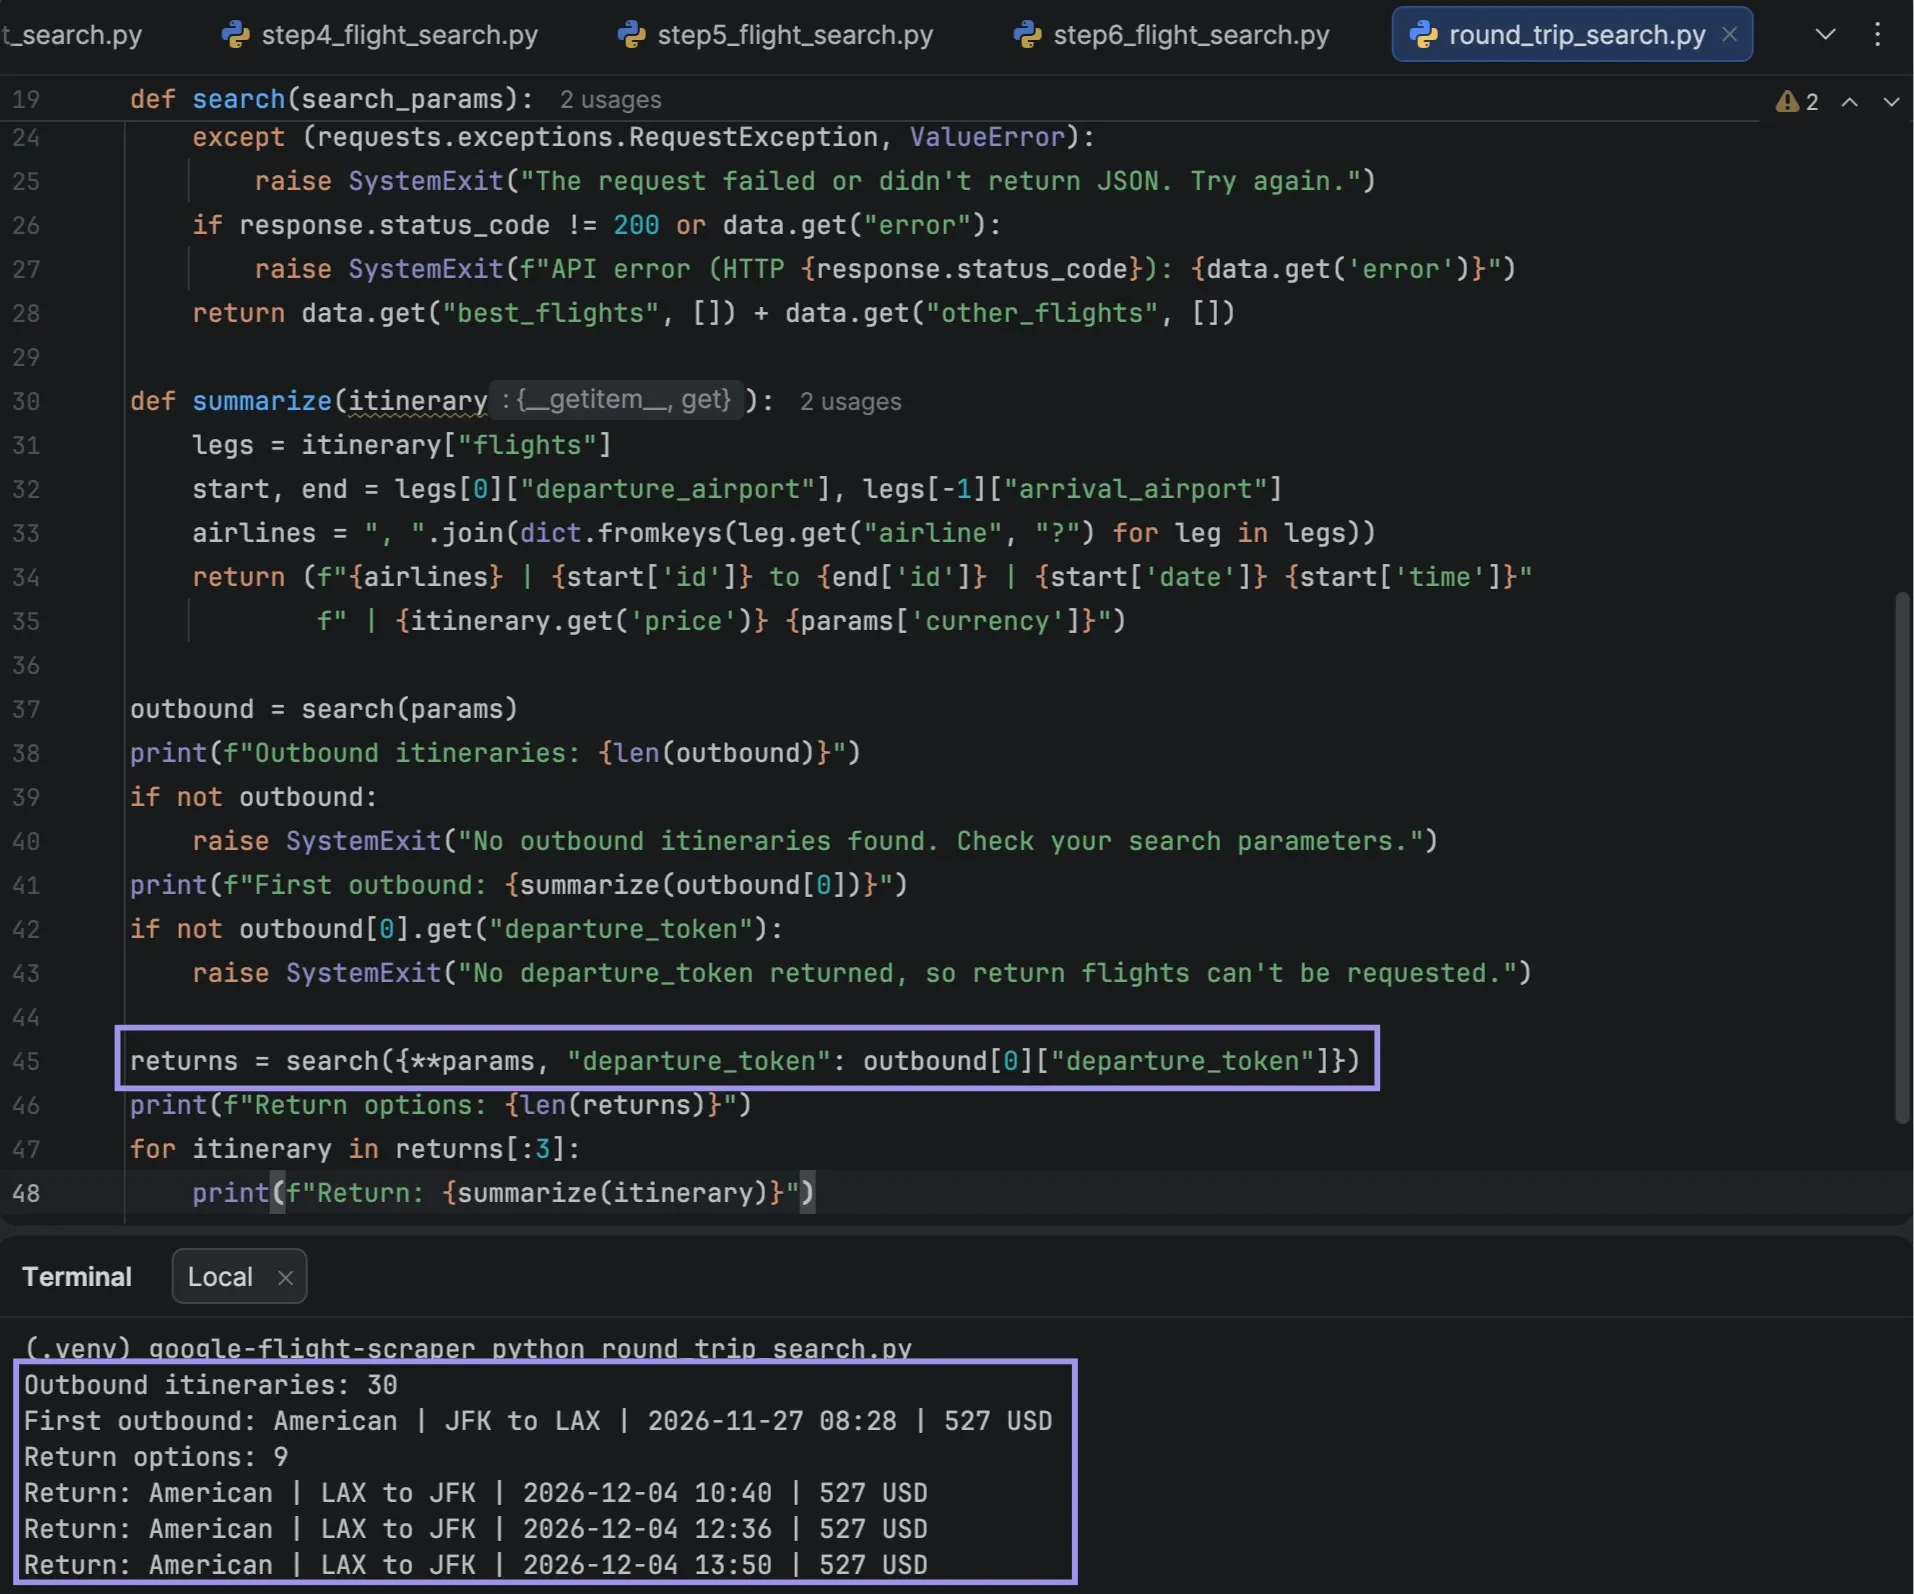This screenshot has height=1594, width=1914.
Task: Show the 2 usages hint for summarize function
Action: 850,401
